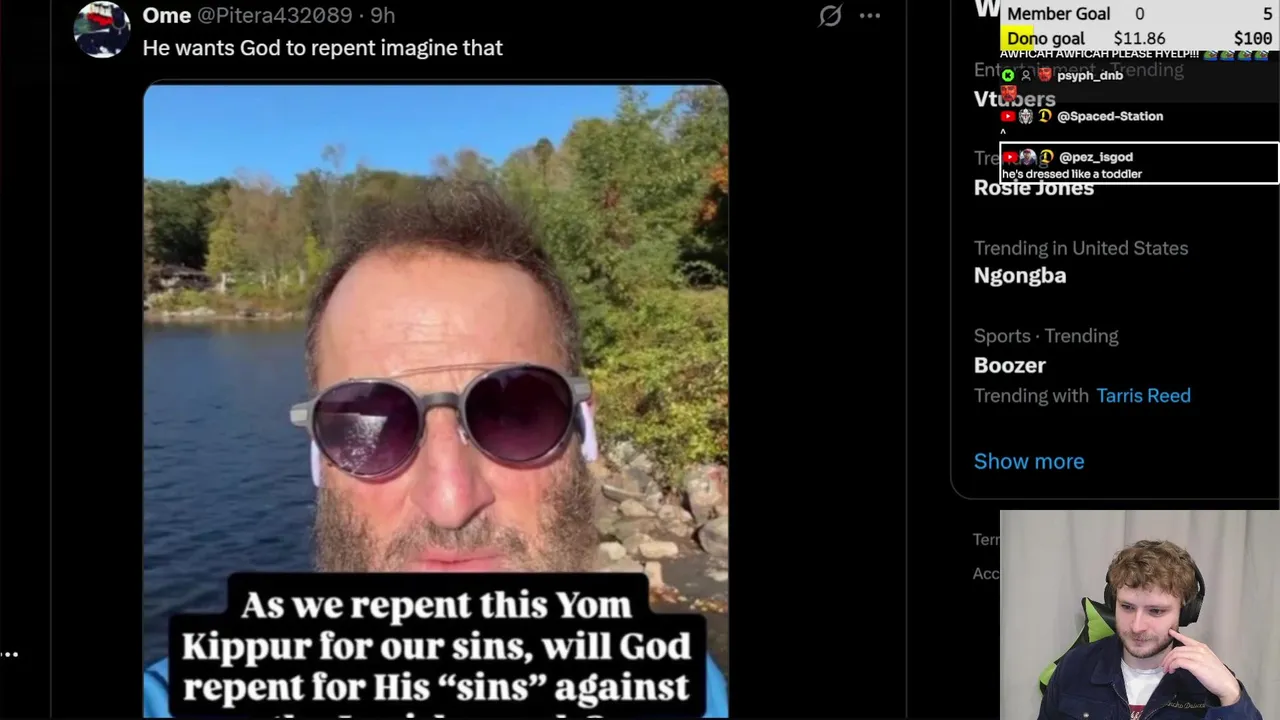The image size is (1280, 720).
Task: Select the Boozer sports trend
Action: (1010, 365)
